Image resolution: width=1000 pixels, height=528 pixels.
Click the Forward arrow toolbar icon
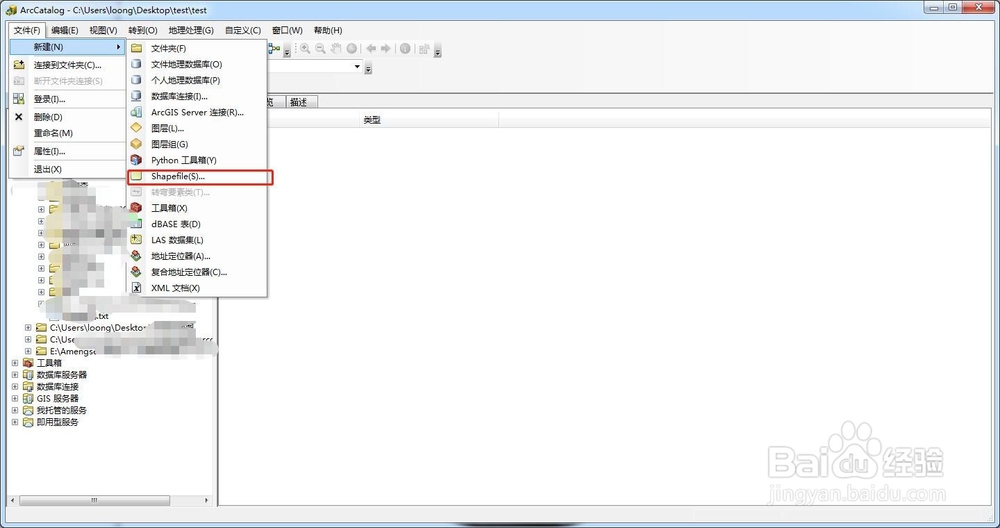(386, 48)
